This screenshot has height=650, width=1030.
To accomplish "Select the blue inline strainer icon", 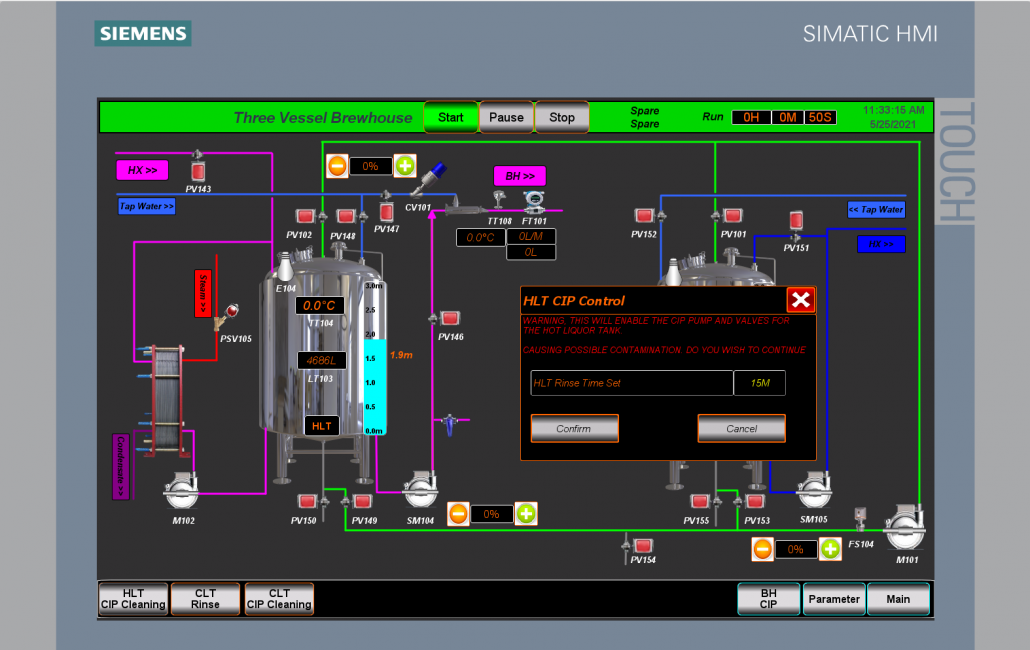I will [x=450, y=425].
